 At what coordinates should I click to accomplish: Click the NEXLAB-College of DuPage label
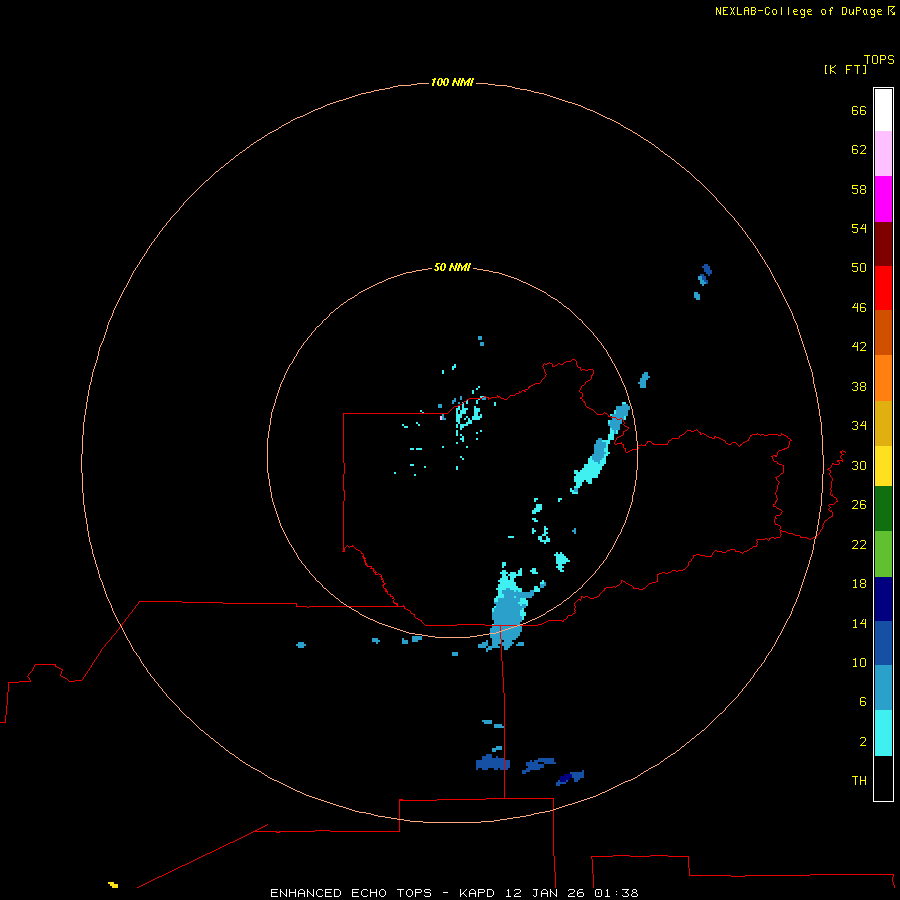tap(798, 11)
